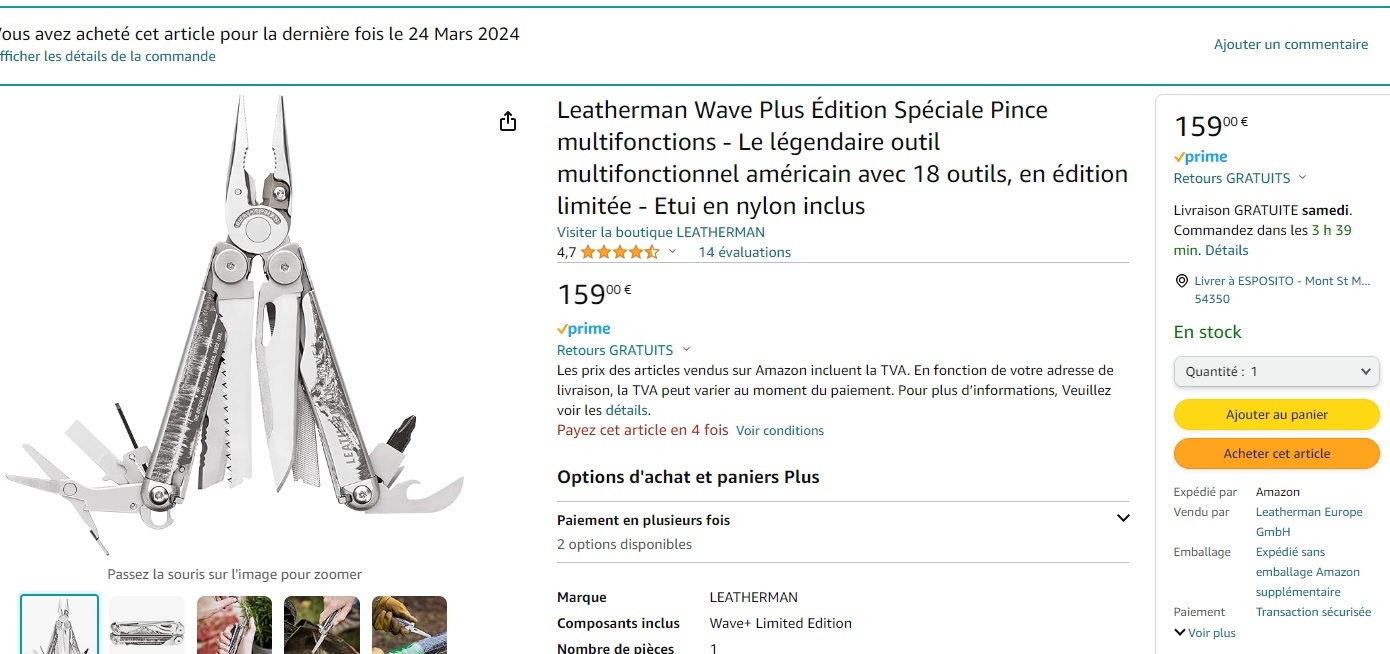Expand Retours GRATUITS under main price
Viewport: 1390px width, 654px height.
coord(623,350)
